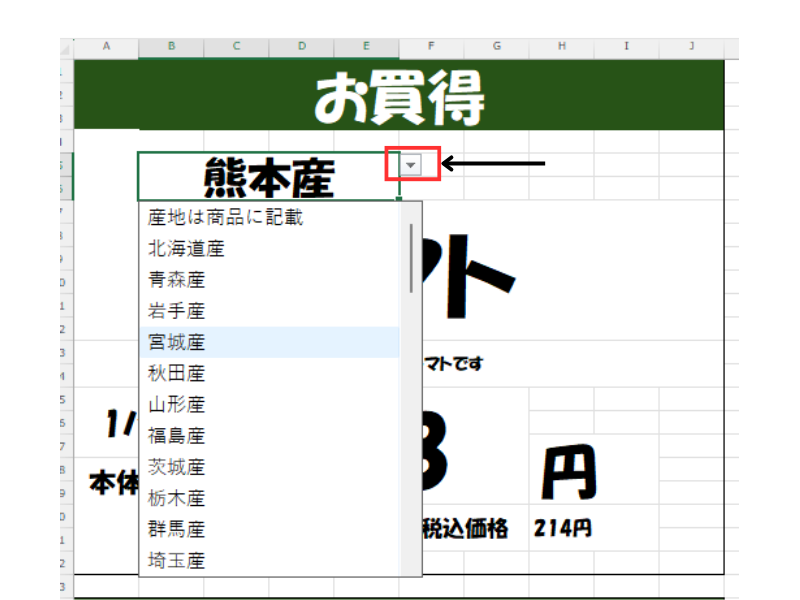The width and height of the screenshot is (800, 600).
Task: Pick 山形産 in the dropdown list
Action: point(177,404)
